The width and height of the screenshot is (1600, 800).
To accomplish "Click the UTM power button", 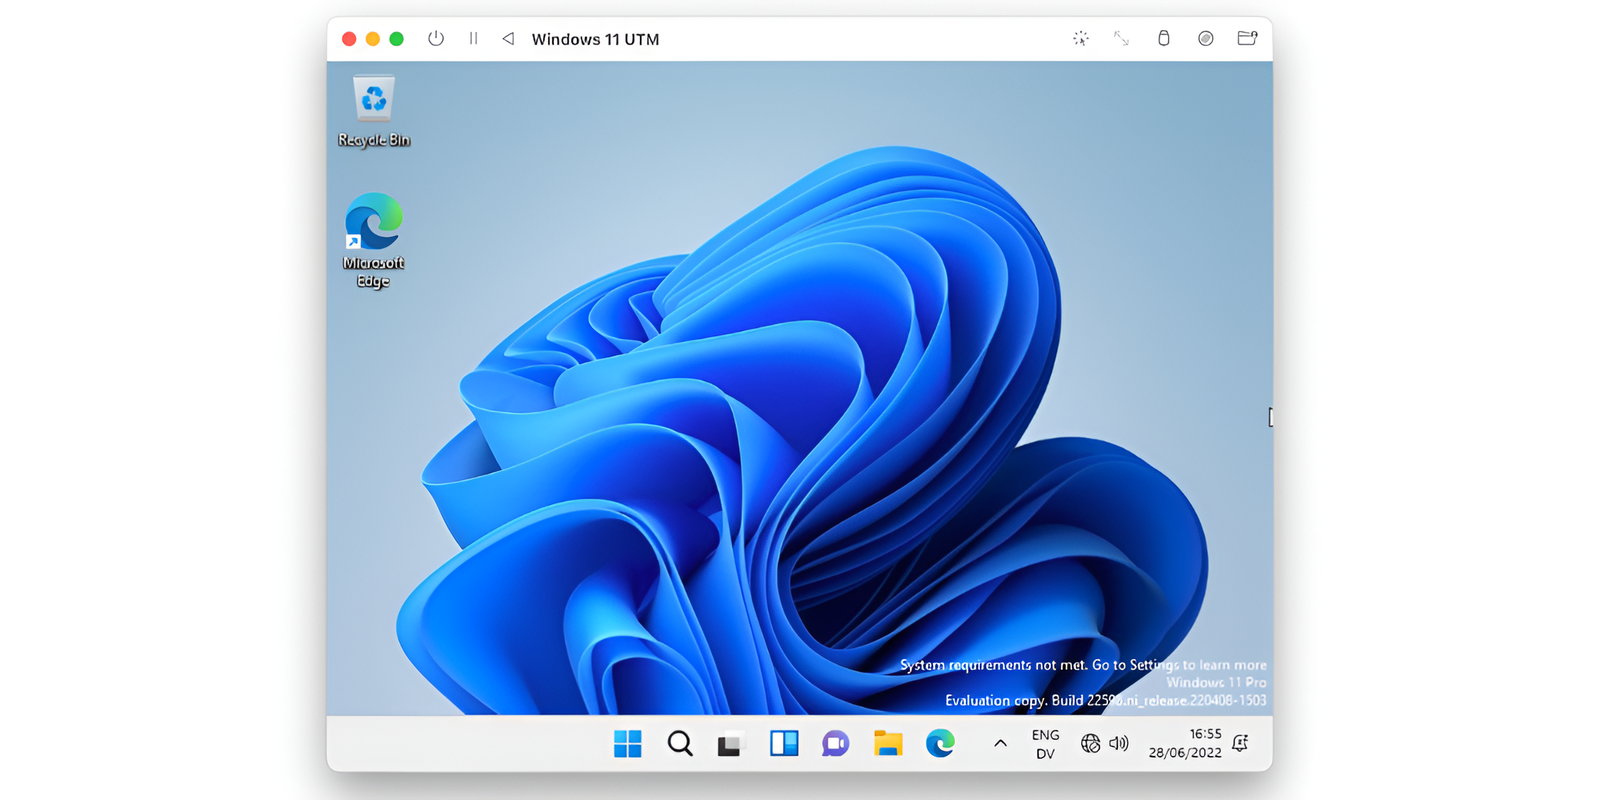I will point(436,39).
